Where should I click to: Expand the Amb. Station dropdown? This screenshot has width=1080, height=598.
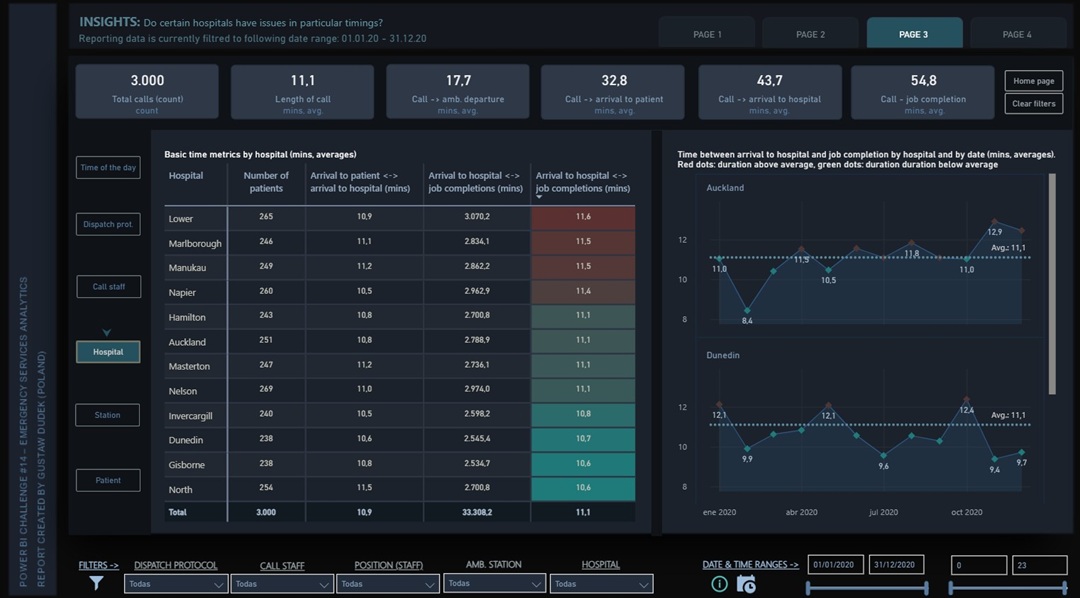click(494, 583)
